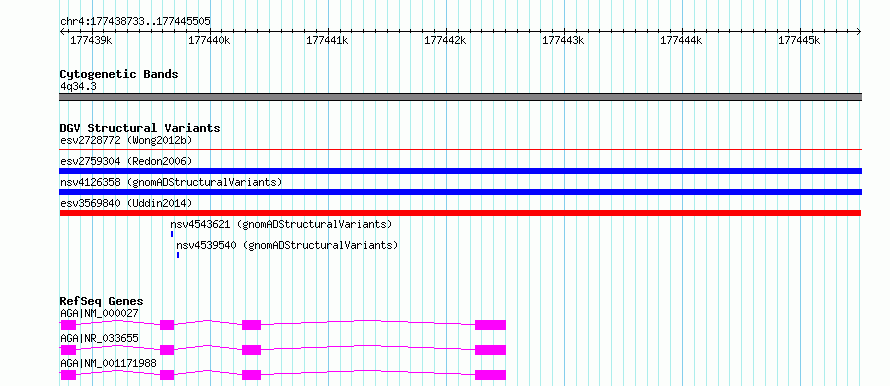Select the small blue nsv4543621 variant mark
Screen dimensions: 890x386
172,234
